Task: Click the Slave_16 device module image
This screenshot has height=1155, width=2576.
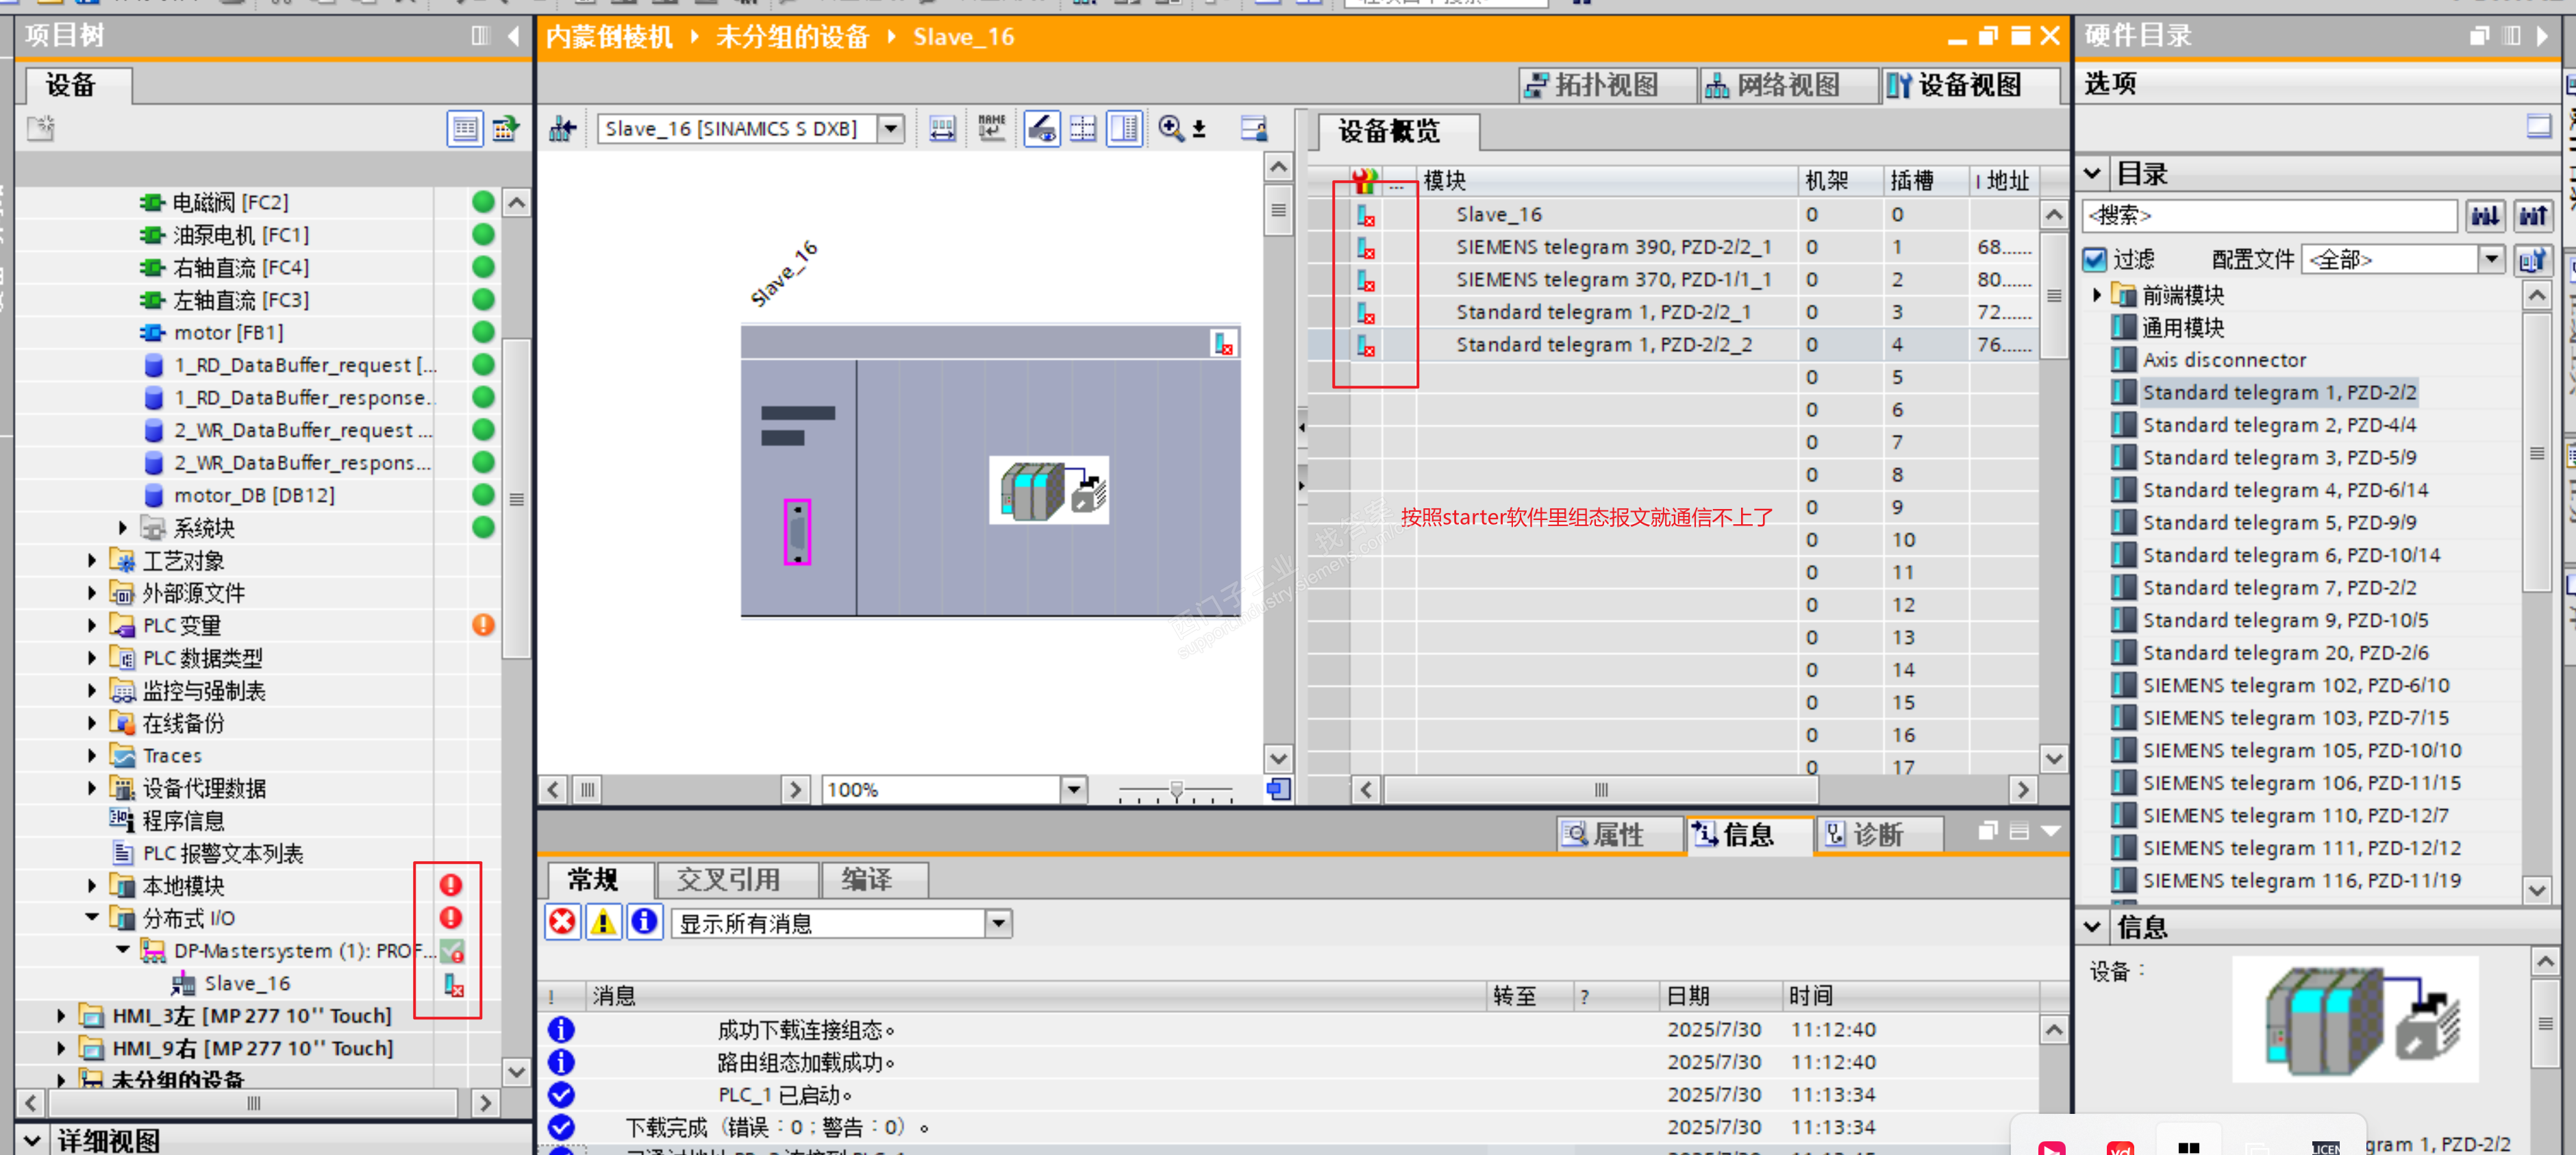Action: (x=1048, y=490)
